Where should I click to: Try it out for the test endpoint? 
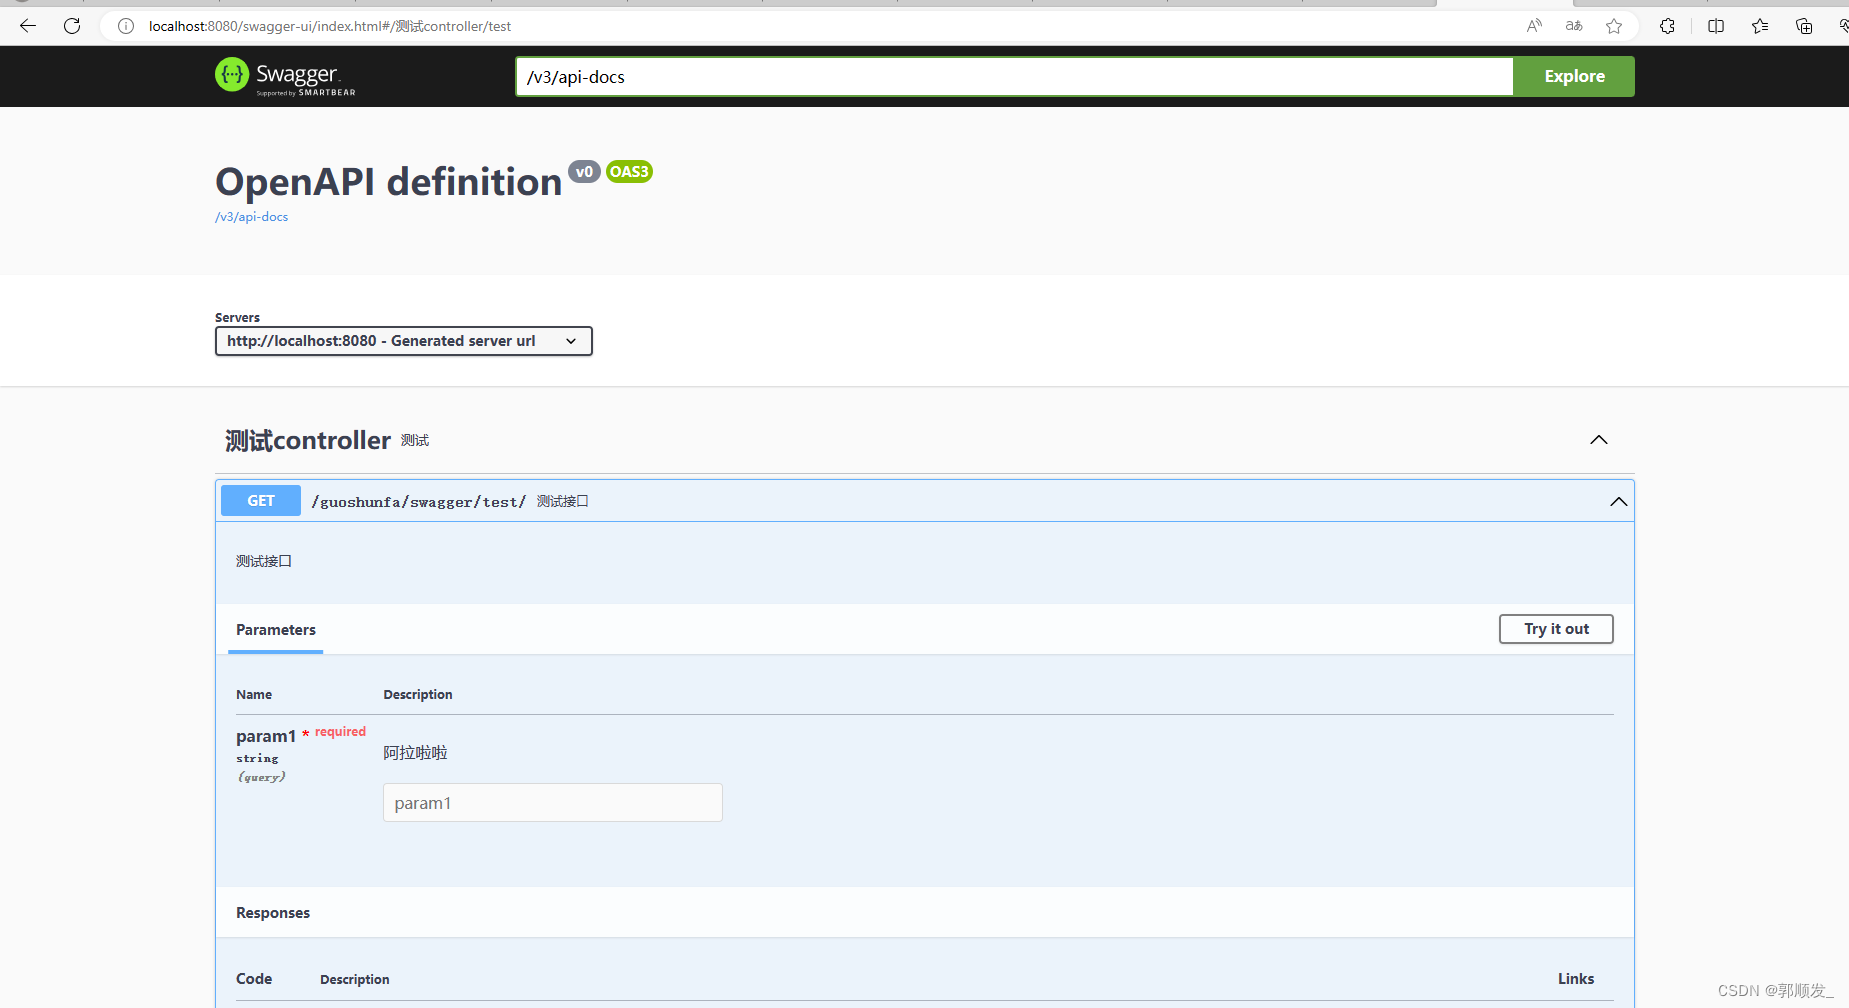click(x=1555, y=628)
